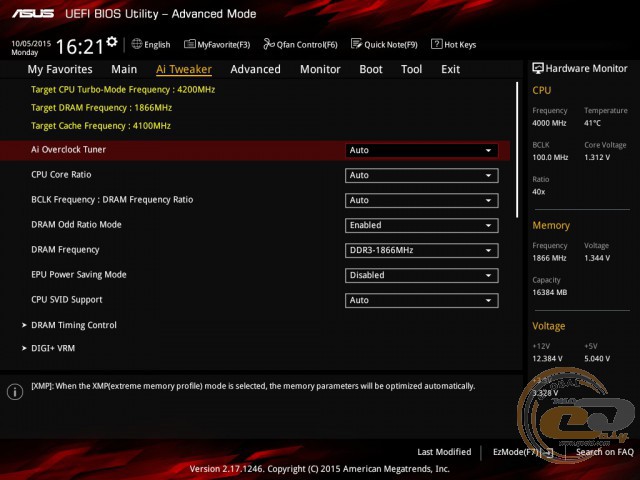Show the Hot Keys list
Image resolution: width=640 pixels, height=480 pixels.
click(x=454, y=44)
